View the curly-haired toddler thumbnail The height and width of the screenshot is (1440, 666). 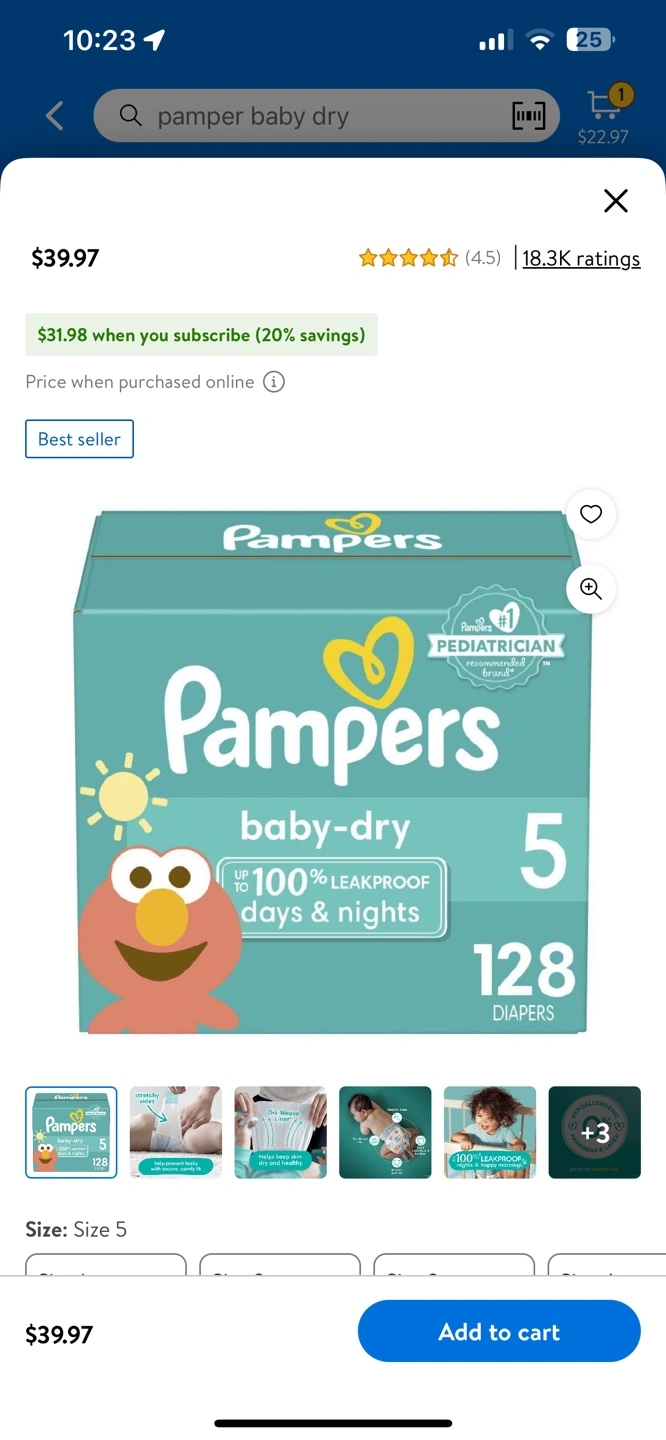tap(490, 1132)
